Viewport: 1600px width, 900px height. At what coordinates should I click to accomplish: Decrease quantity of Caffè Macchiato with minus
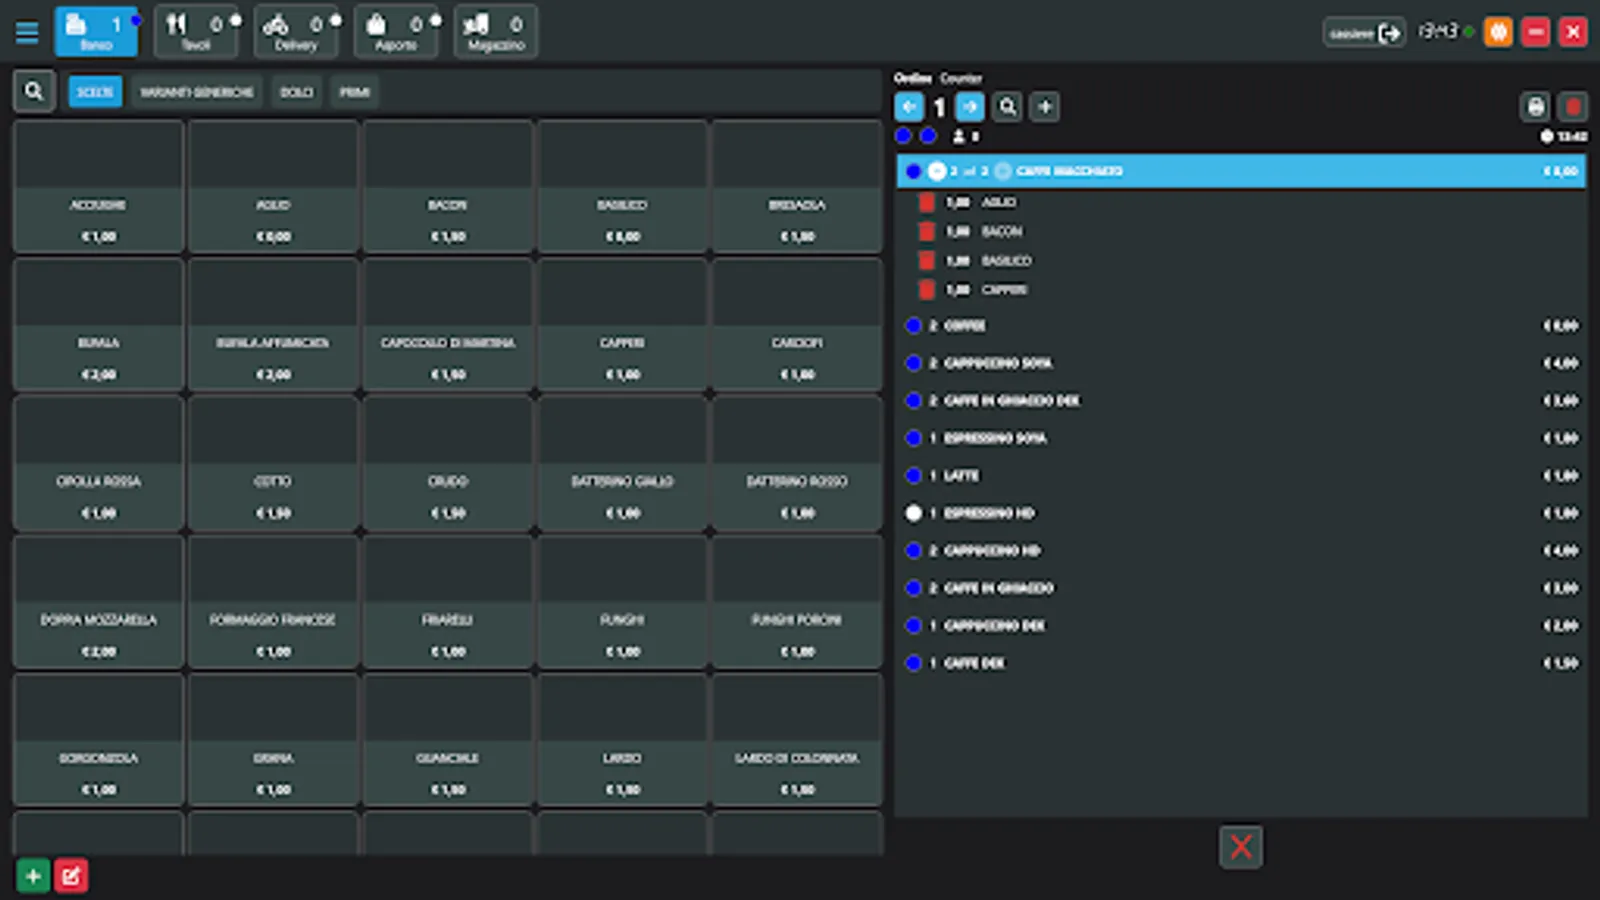(937, 171)
